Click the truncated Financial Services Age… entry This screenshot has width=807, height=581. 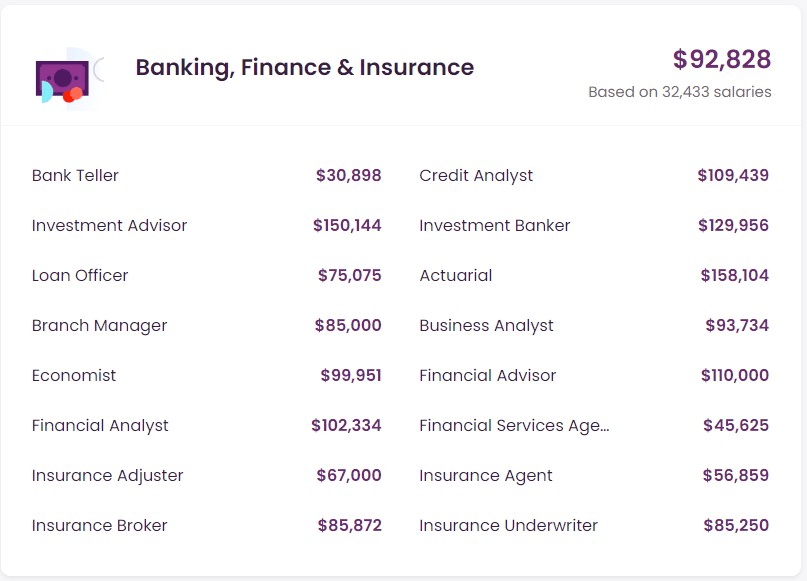tap(514, 426)
